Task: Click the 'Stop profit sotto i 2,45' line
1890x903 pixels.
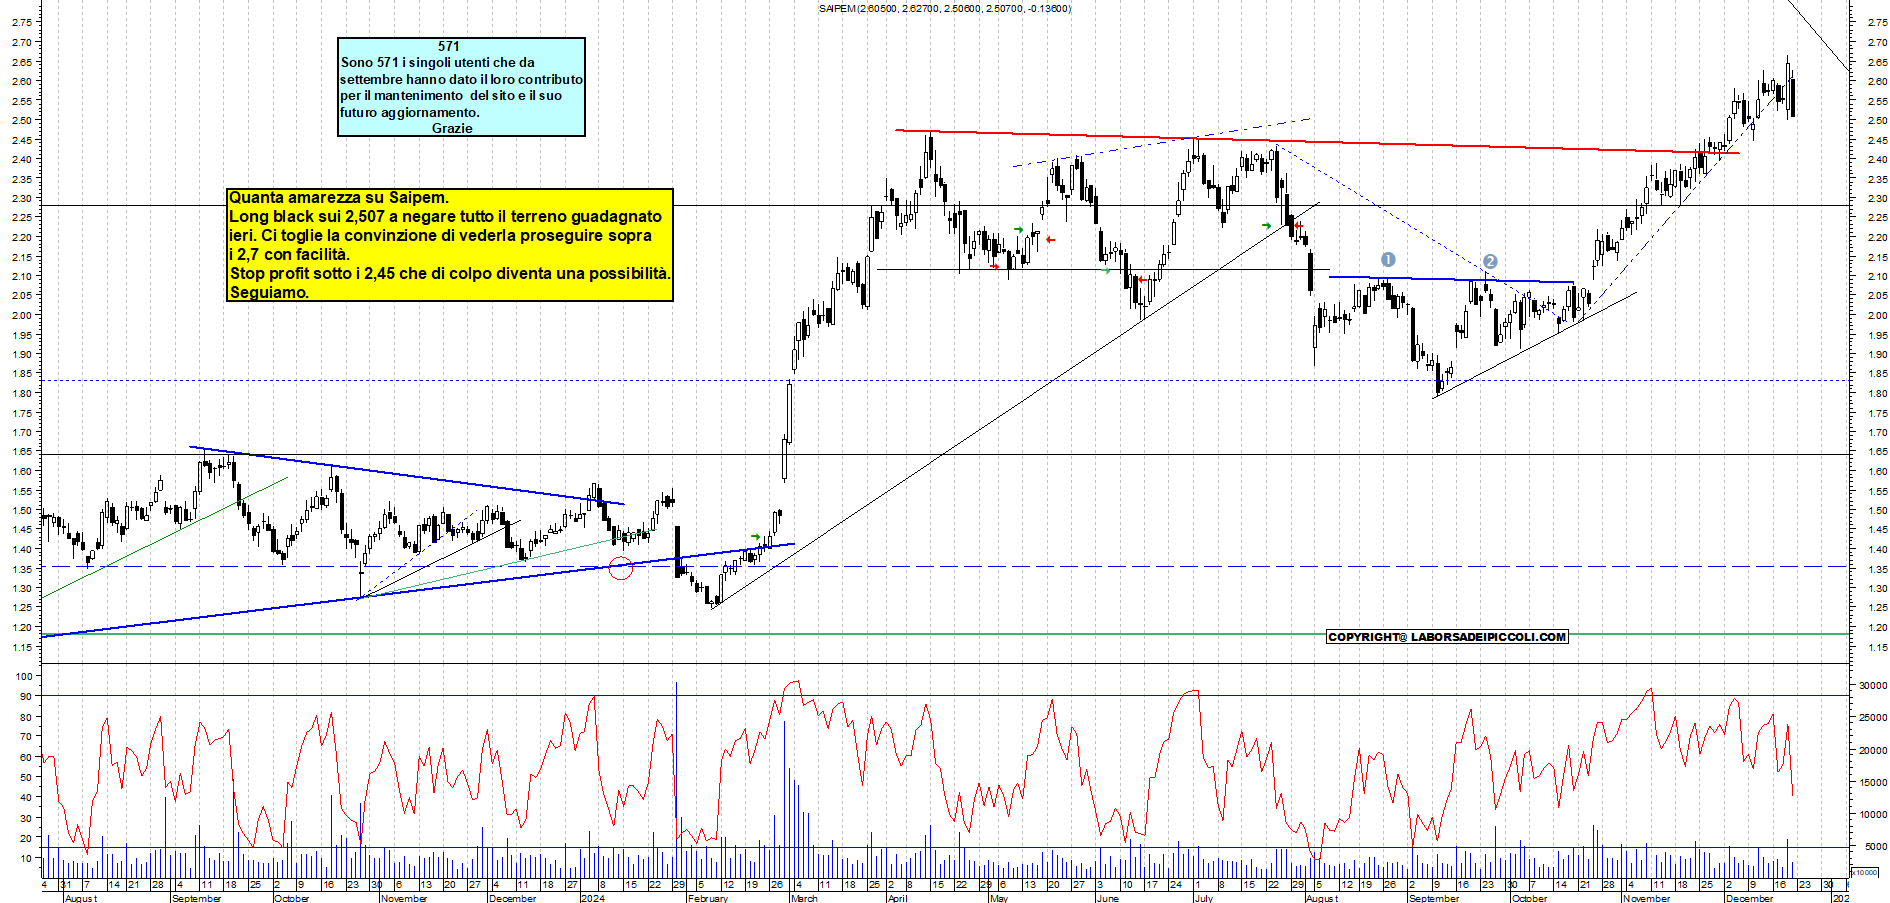Action: click(x=450, y=273)
